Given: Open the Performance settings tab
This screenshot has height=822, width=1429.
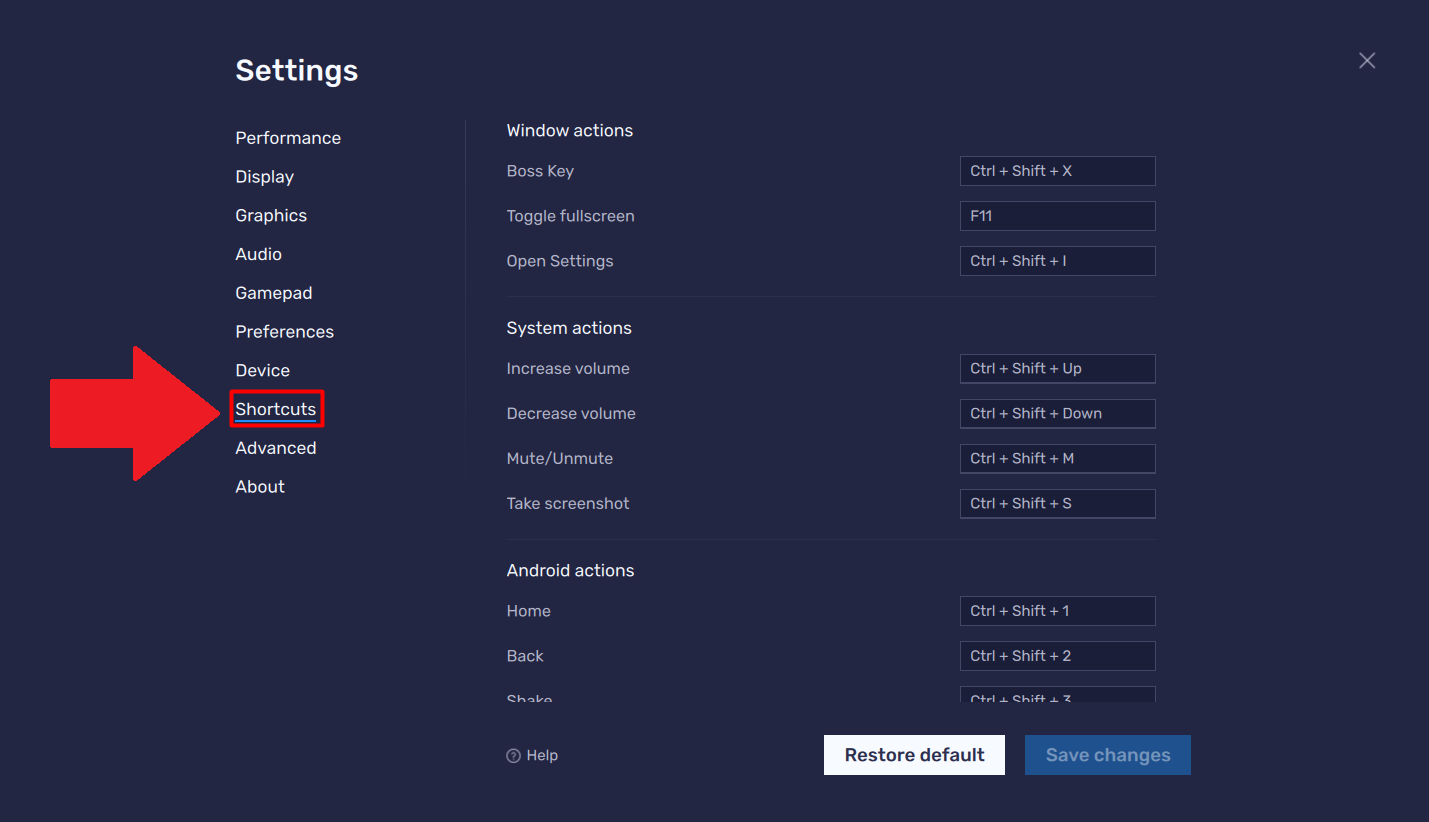Looking at the screenshot, I should click(288, 138).
